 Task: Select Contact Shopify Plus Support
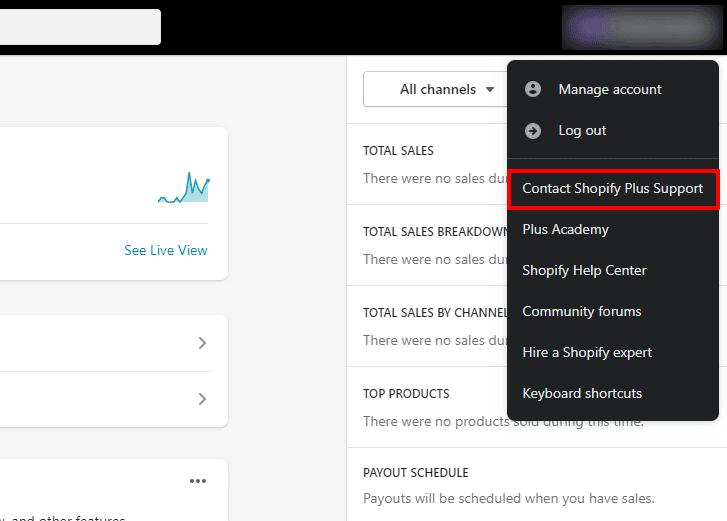point(613,189)
